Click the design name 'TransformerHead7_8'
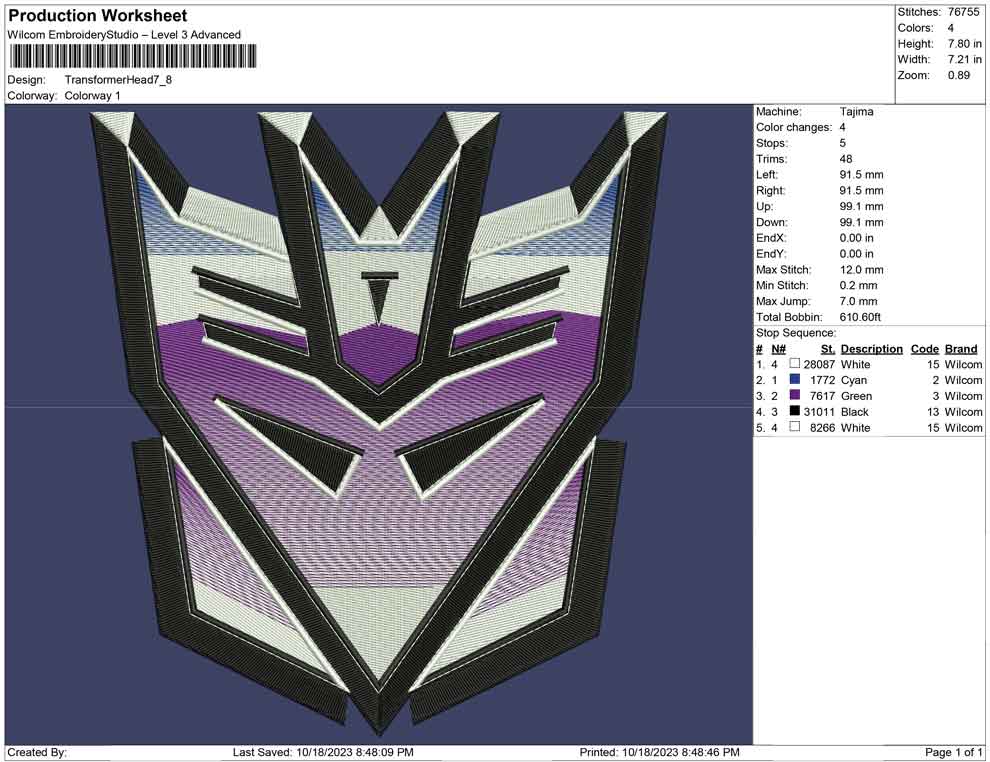 coord(118,80)
